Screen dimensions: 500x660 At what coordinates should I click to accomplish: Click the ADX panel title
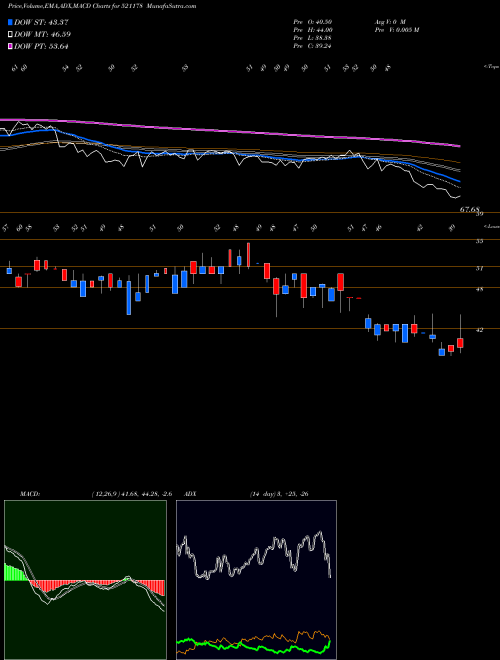(190, 494)
